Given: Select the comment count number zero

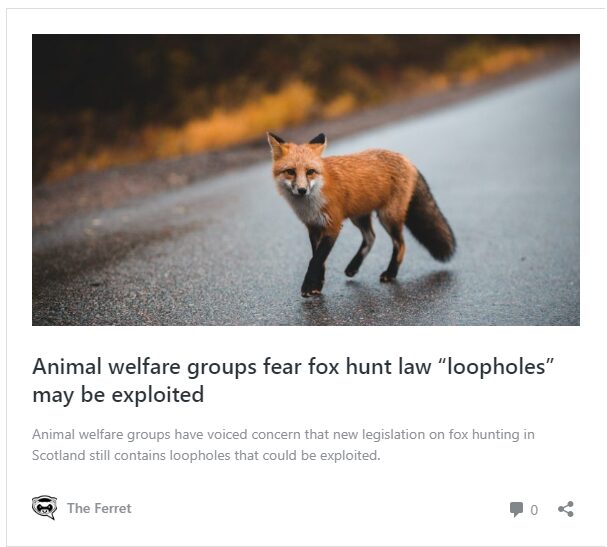Looking at the screenshot, I should (x=534, y=510).
